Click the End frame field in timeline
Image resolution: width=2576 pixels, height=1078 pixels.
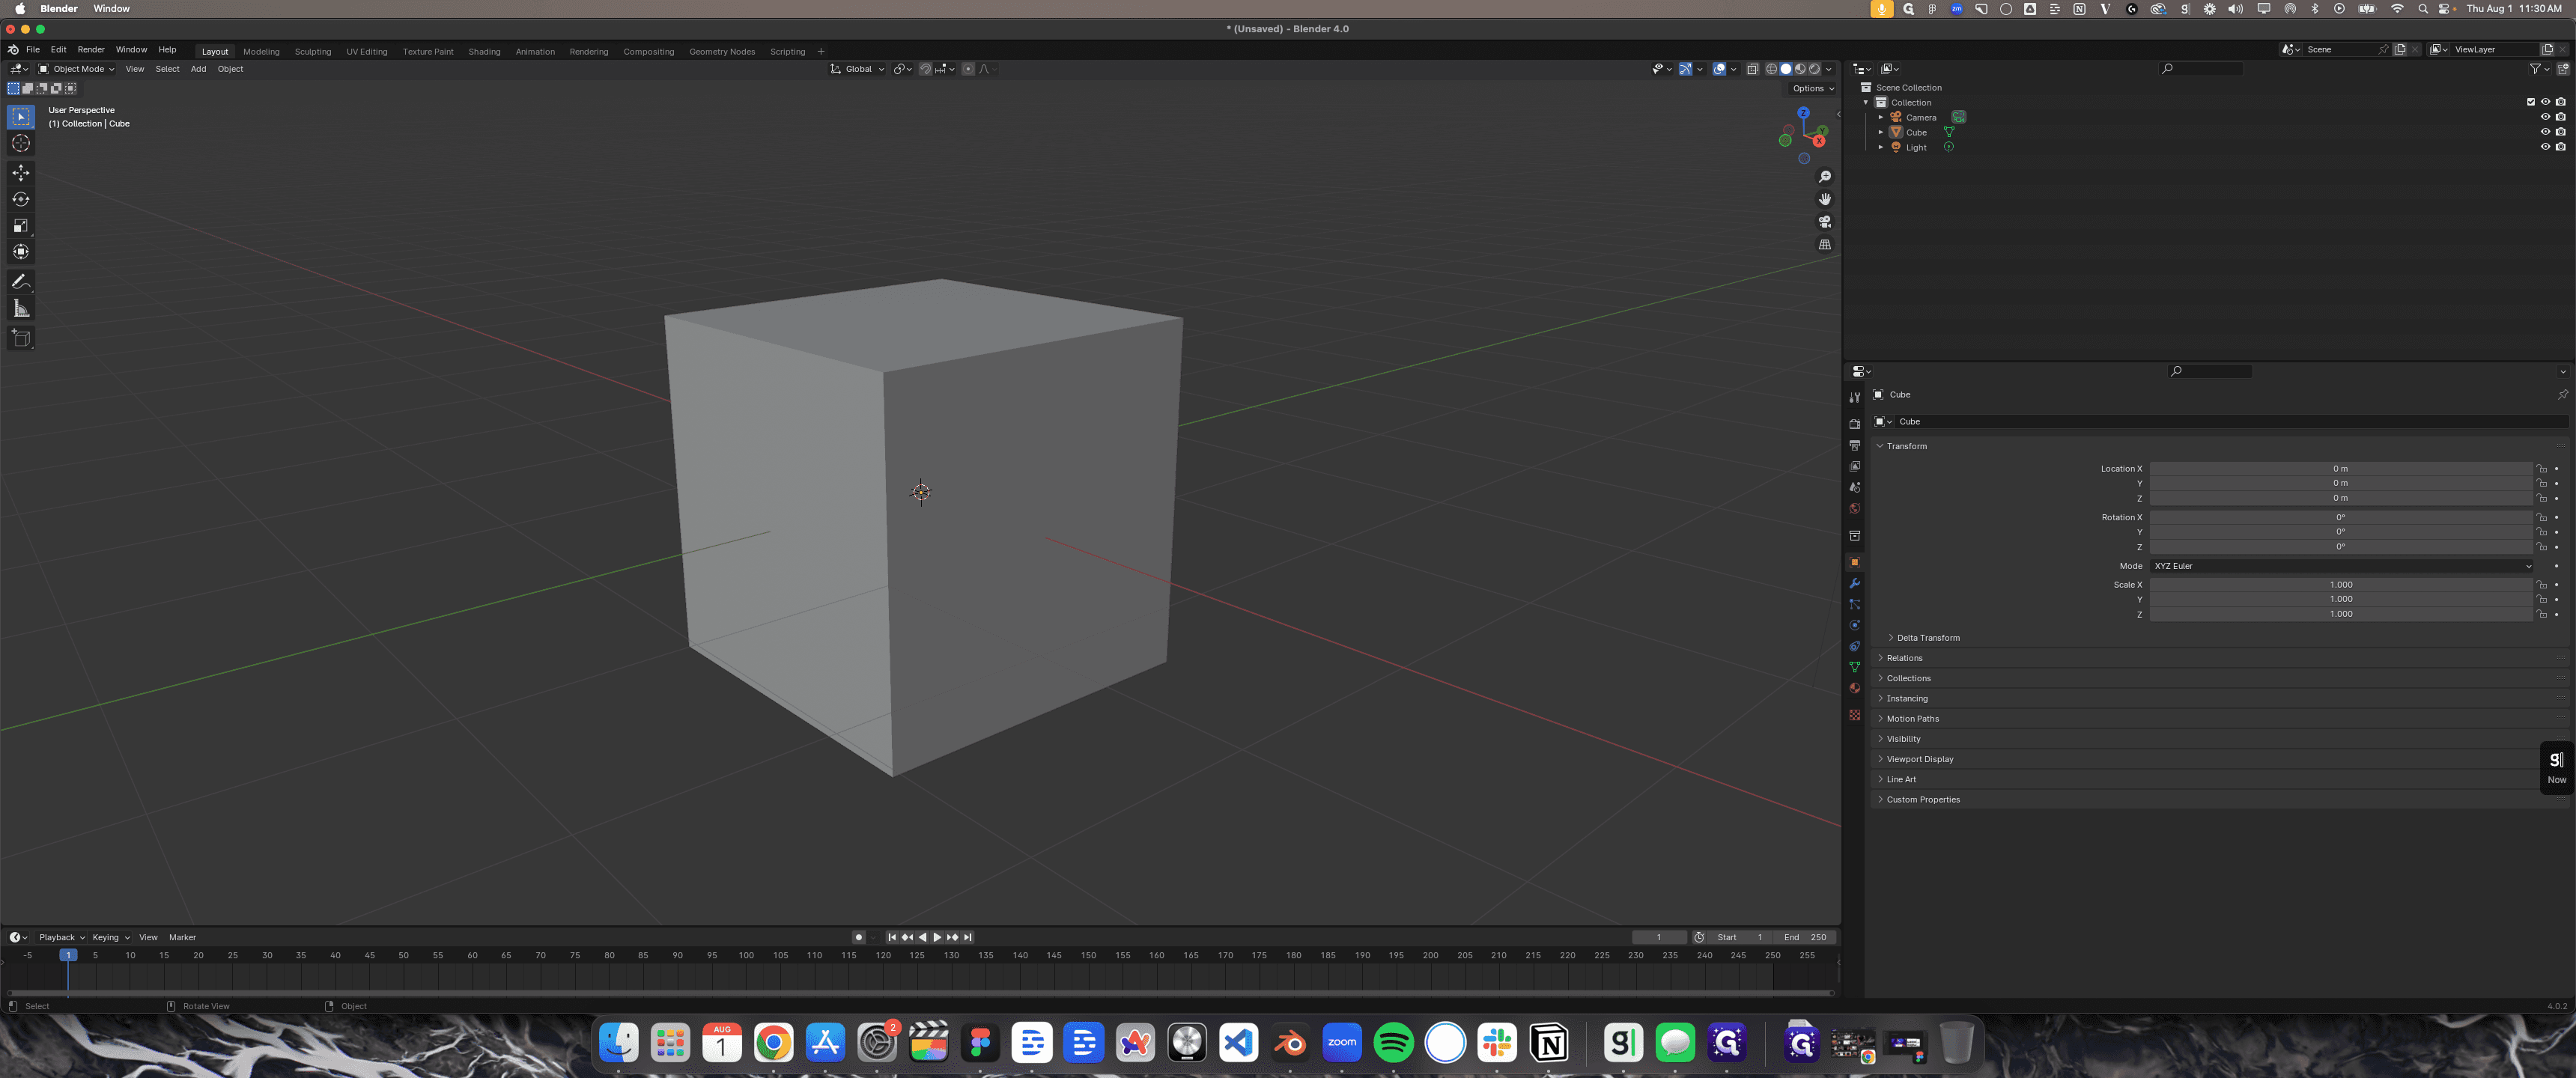pos(1805,938)
